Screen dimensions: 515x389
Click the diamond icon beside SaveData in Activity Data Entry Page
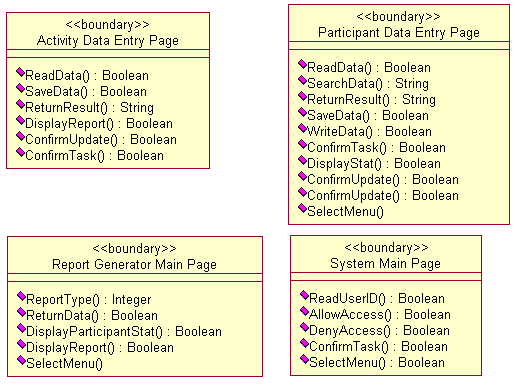tap(20, 88)
